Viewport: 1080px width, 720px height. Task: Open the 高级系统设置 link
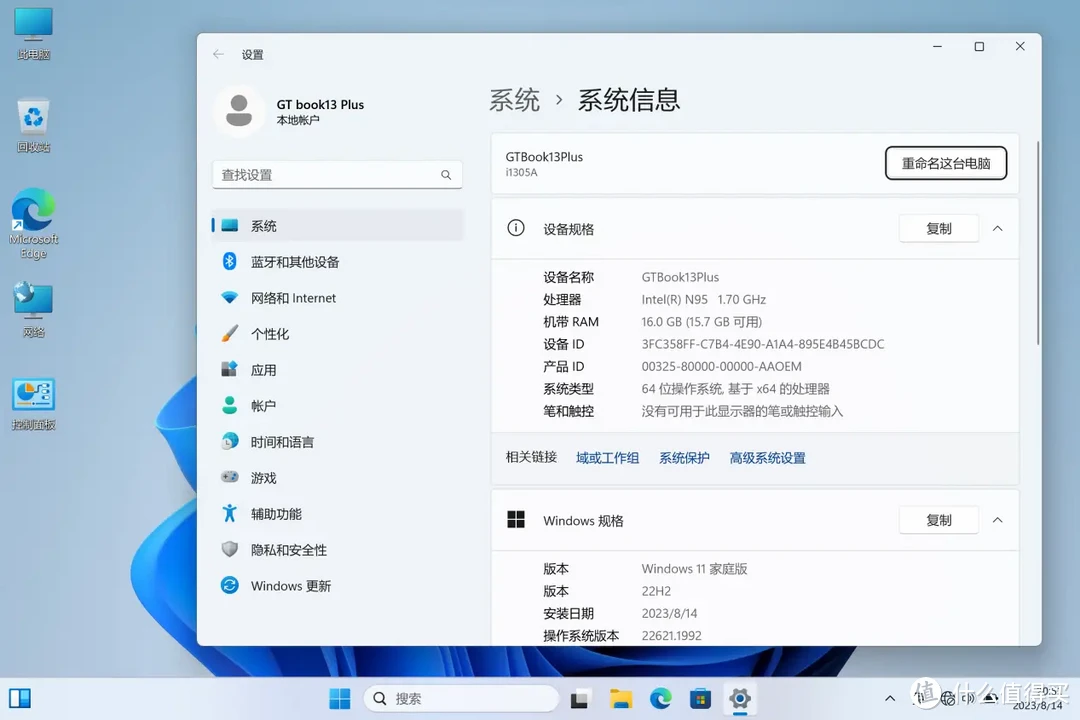click(x=767, y=458)
